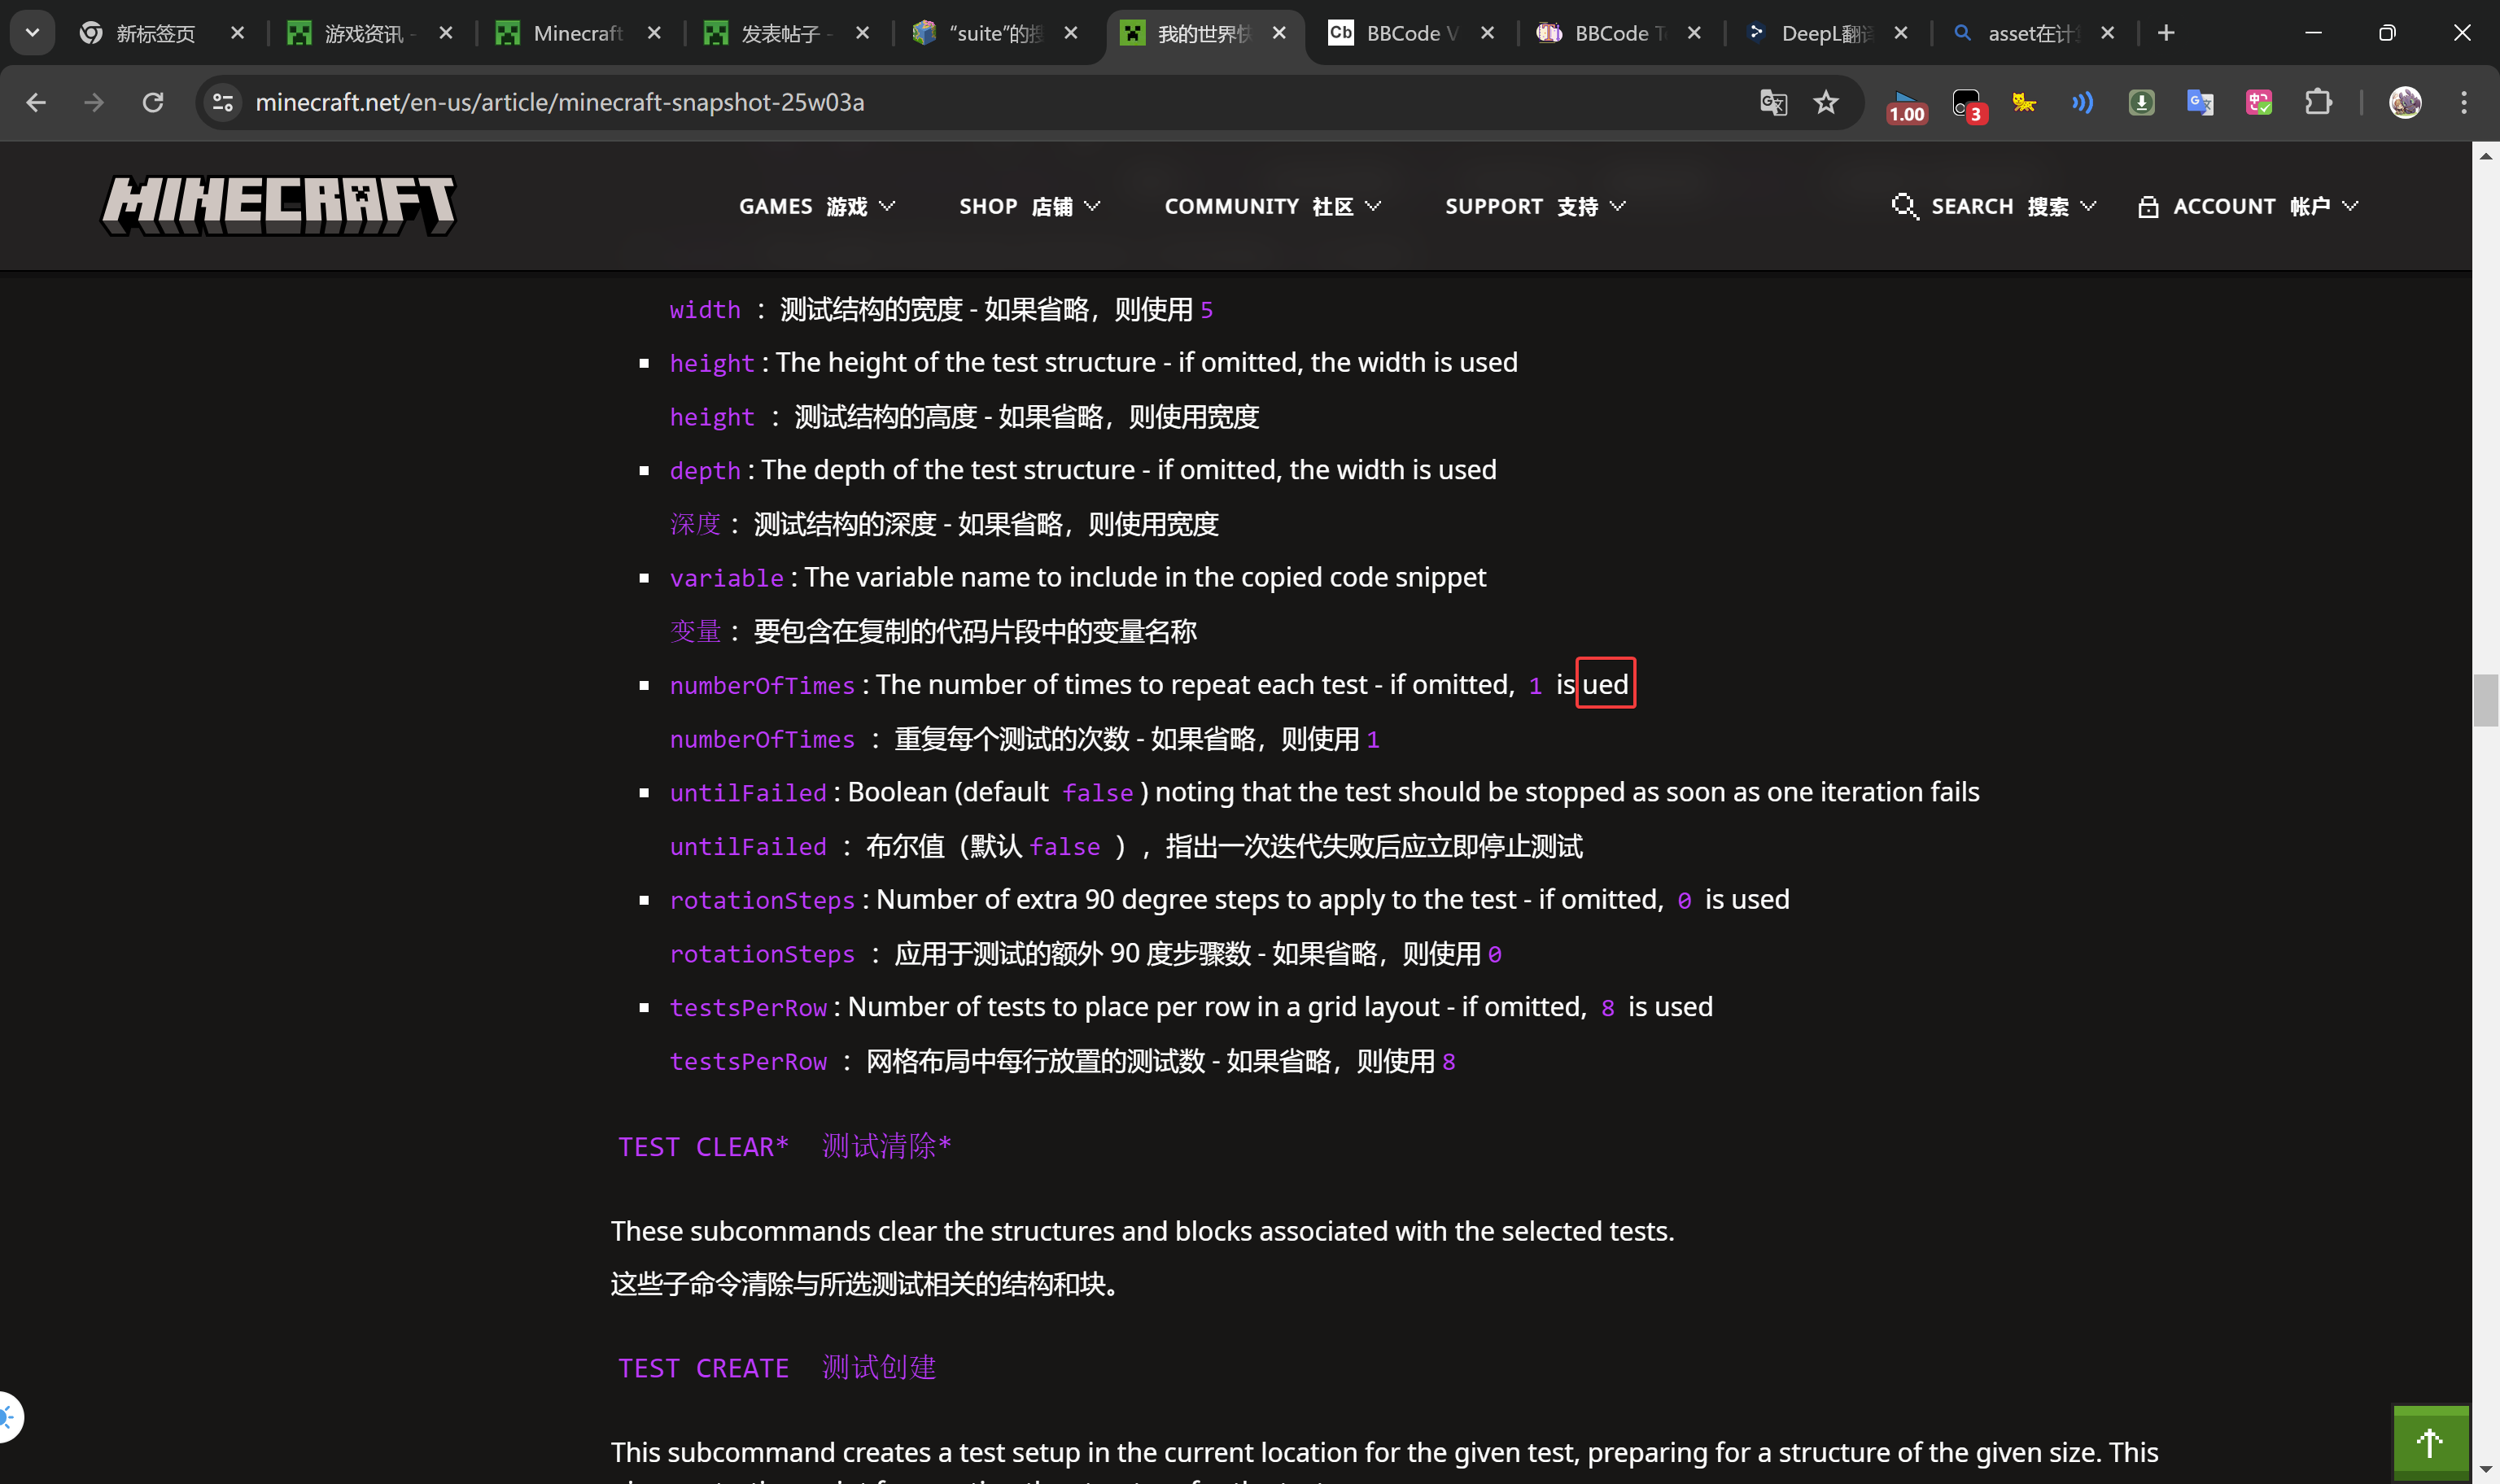This screenshot has width=2500, height=1484.
Task: Expand the SHOP navigation menu
Action: click(x=1030, y=206)
